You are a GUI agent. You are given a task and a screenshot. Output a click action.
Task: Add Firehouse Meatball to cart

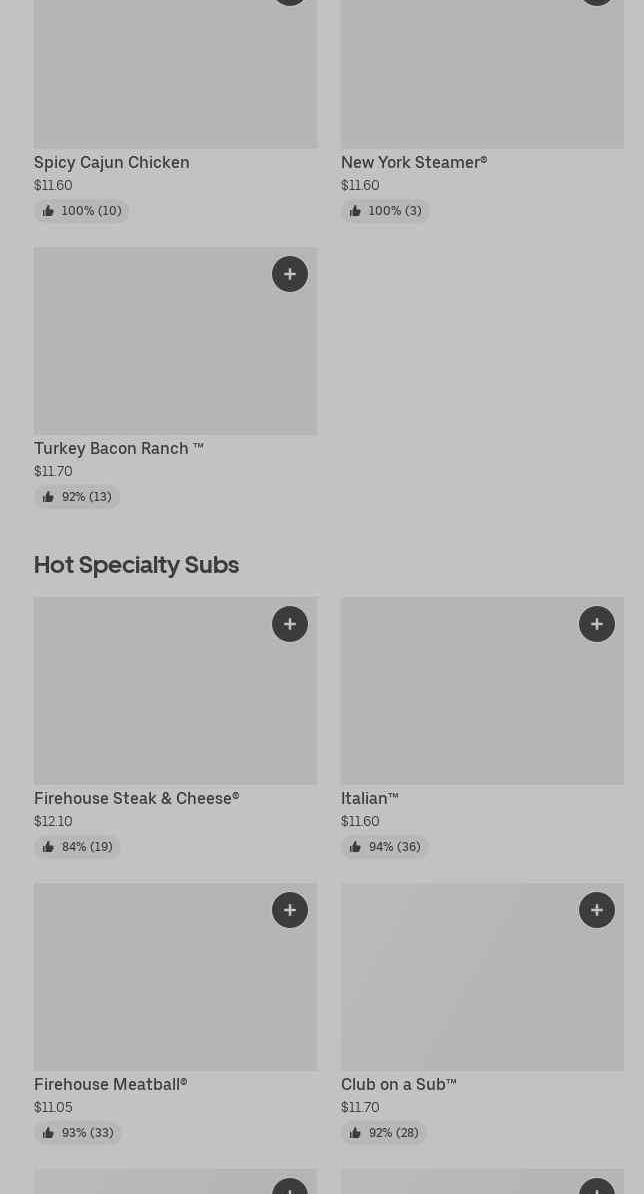(x=290, y=910)
